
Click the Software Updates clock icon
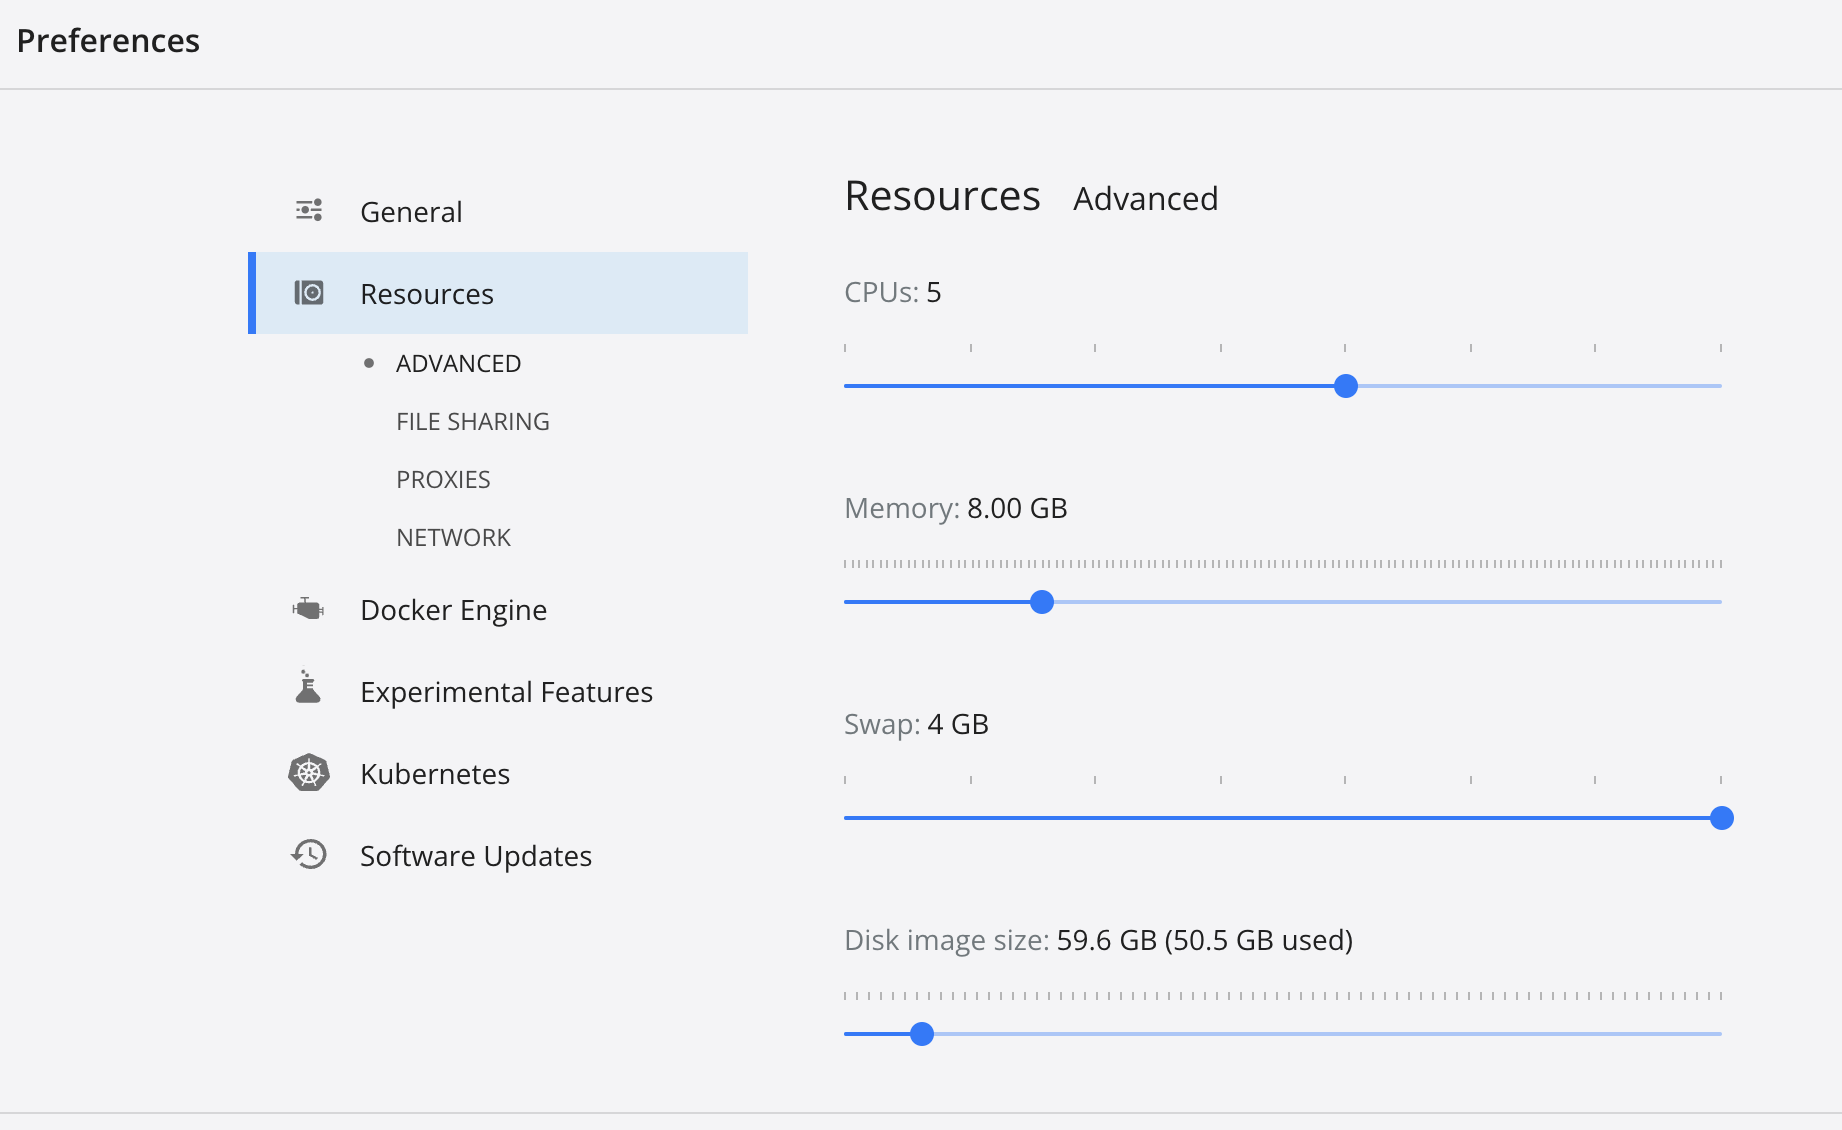309,855
